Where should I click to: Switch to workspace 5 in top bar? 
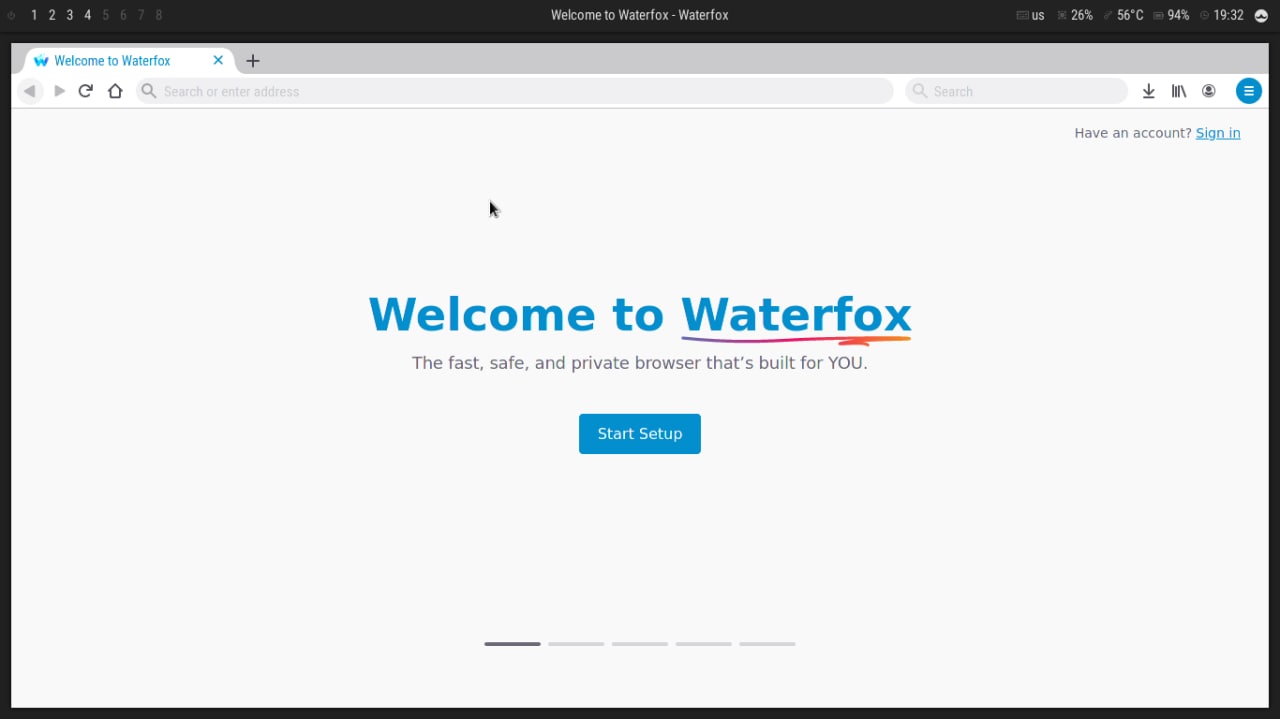click(x=106, y=15)
